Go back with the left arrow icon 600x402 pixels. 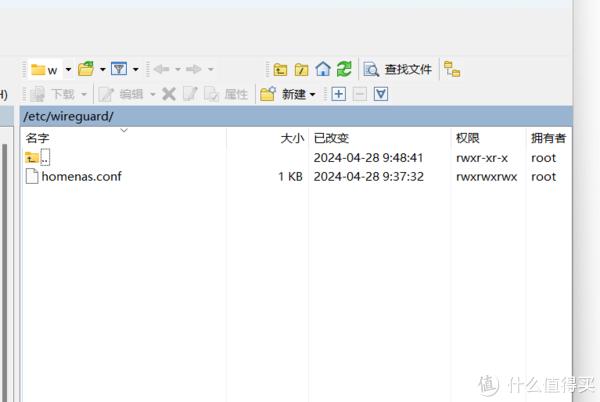tap(161, 69)
